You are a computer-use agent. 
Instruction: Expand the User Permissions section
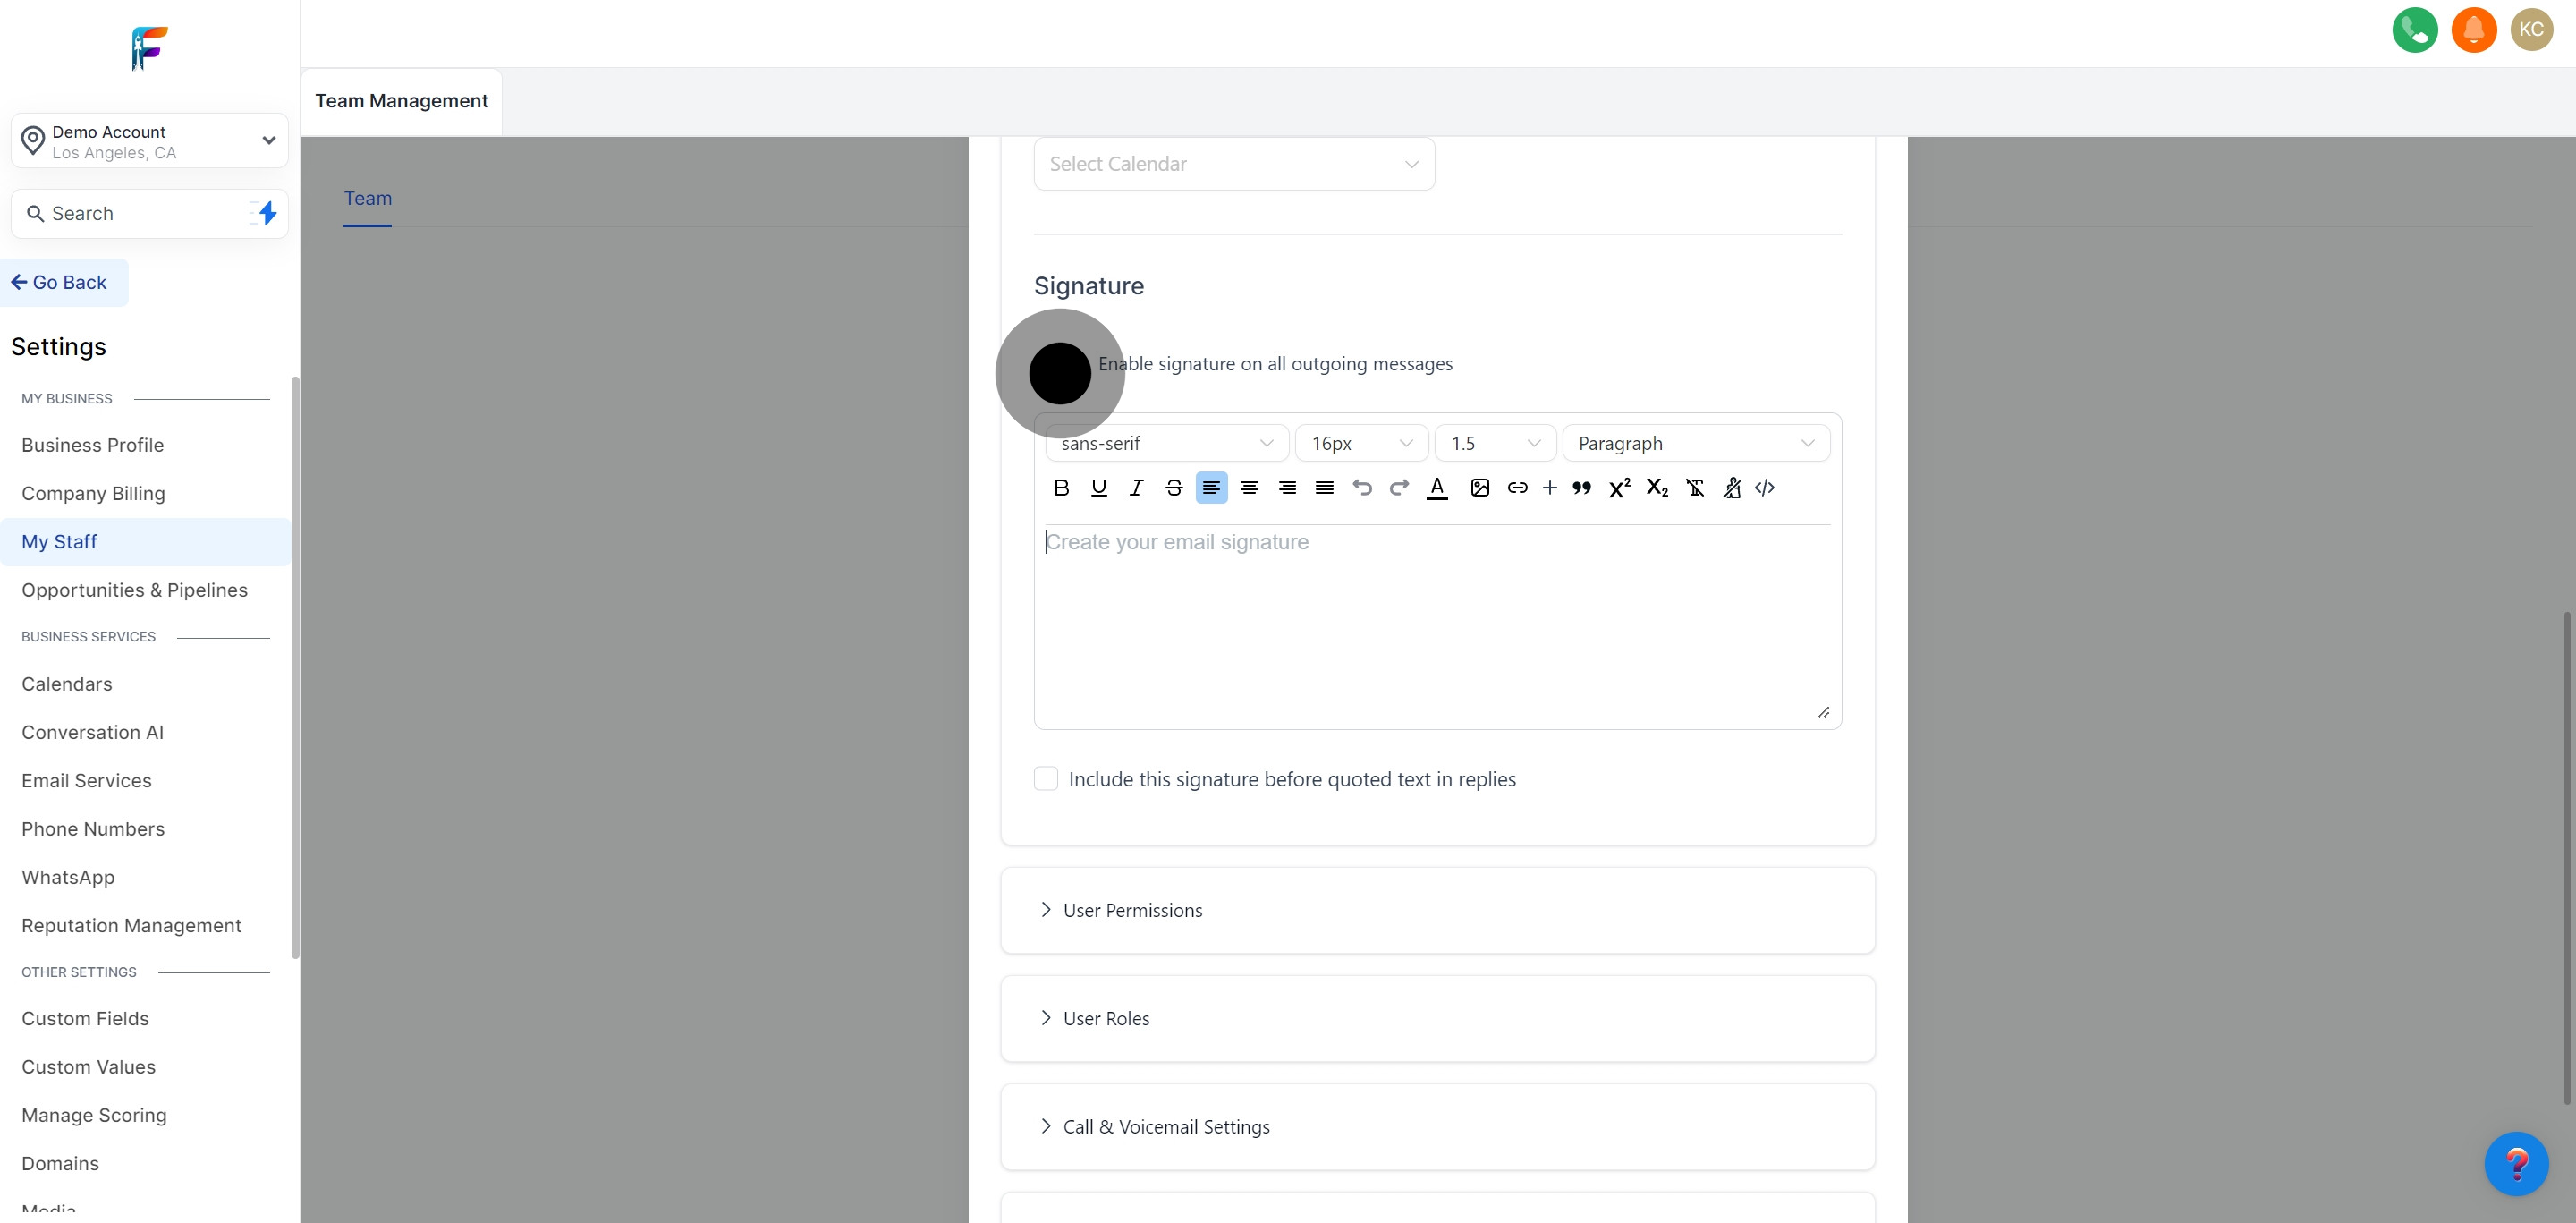(1132, 910)
